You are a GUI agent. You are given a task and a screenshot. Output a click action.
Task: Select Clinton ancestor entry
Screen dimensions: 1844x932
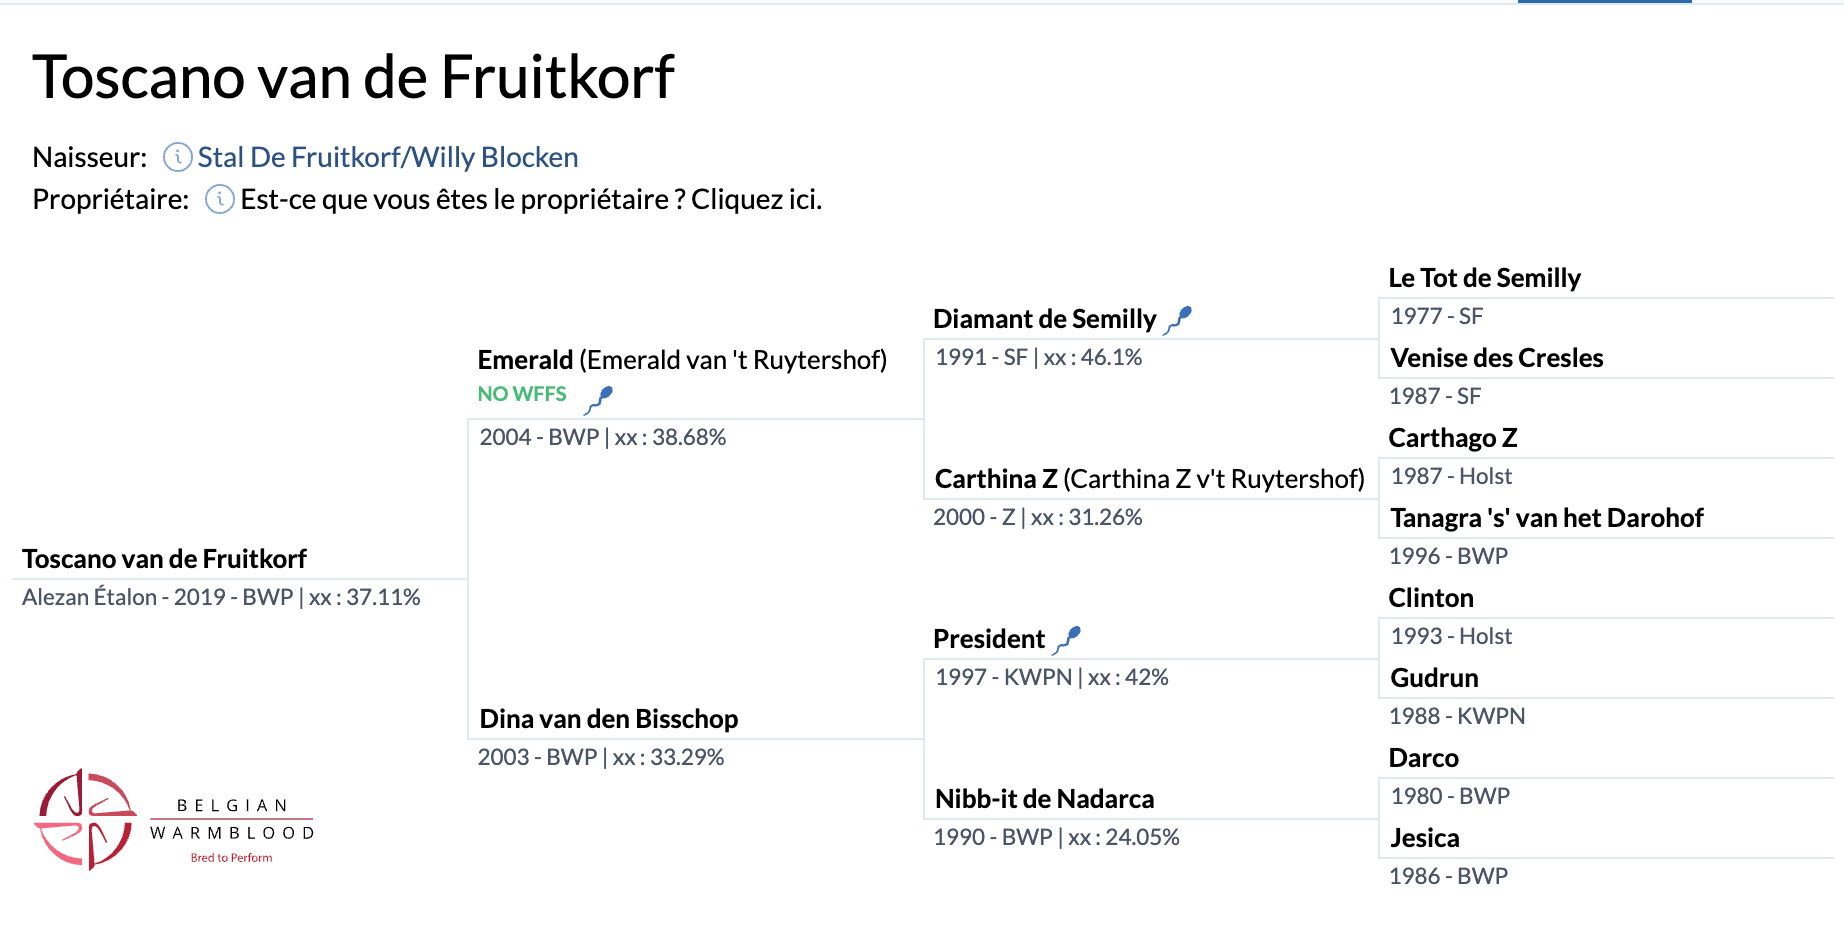(x=1431, y=598)
